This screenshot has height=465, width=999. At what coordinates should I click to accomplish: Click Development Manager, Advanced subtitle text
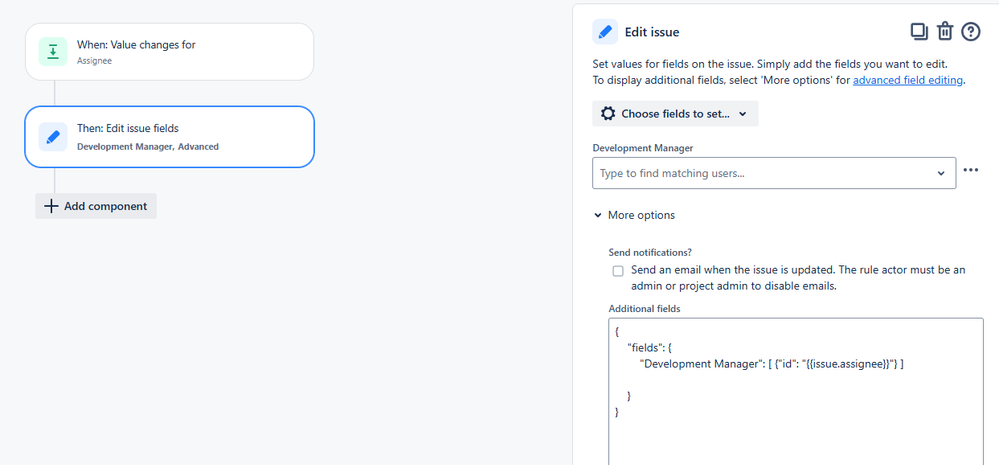point(148,147)
